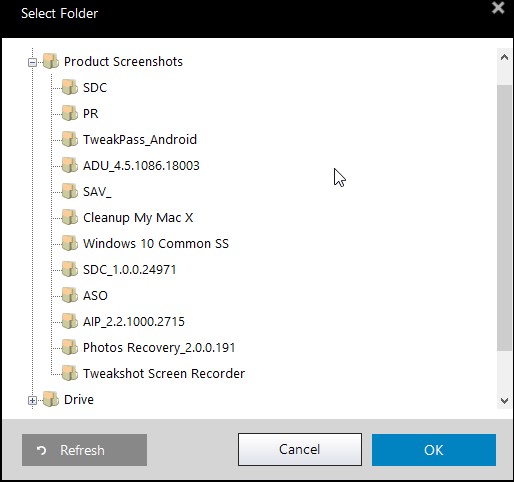Click the vertical scrollbar thumb
This screenshot has height=482, width=514.
click(504, 218)
